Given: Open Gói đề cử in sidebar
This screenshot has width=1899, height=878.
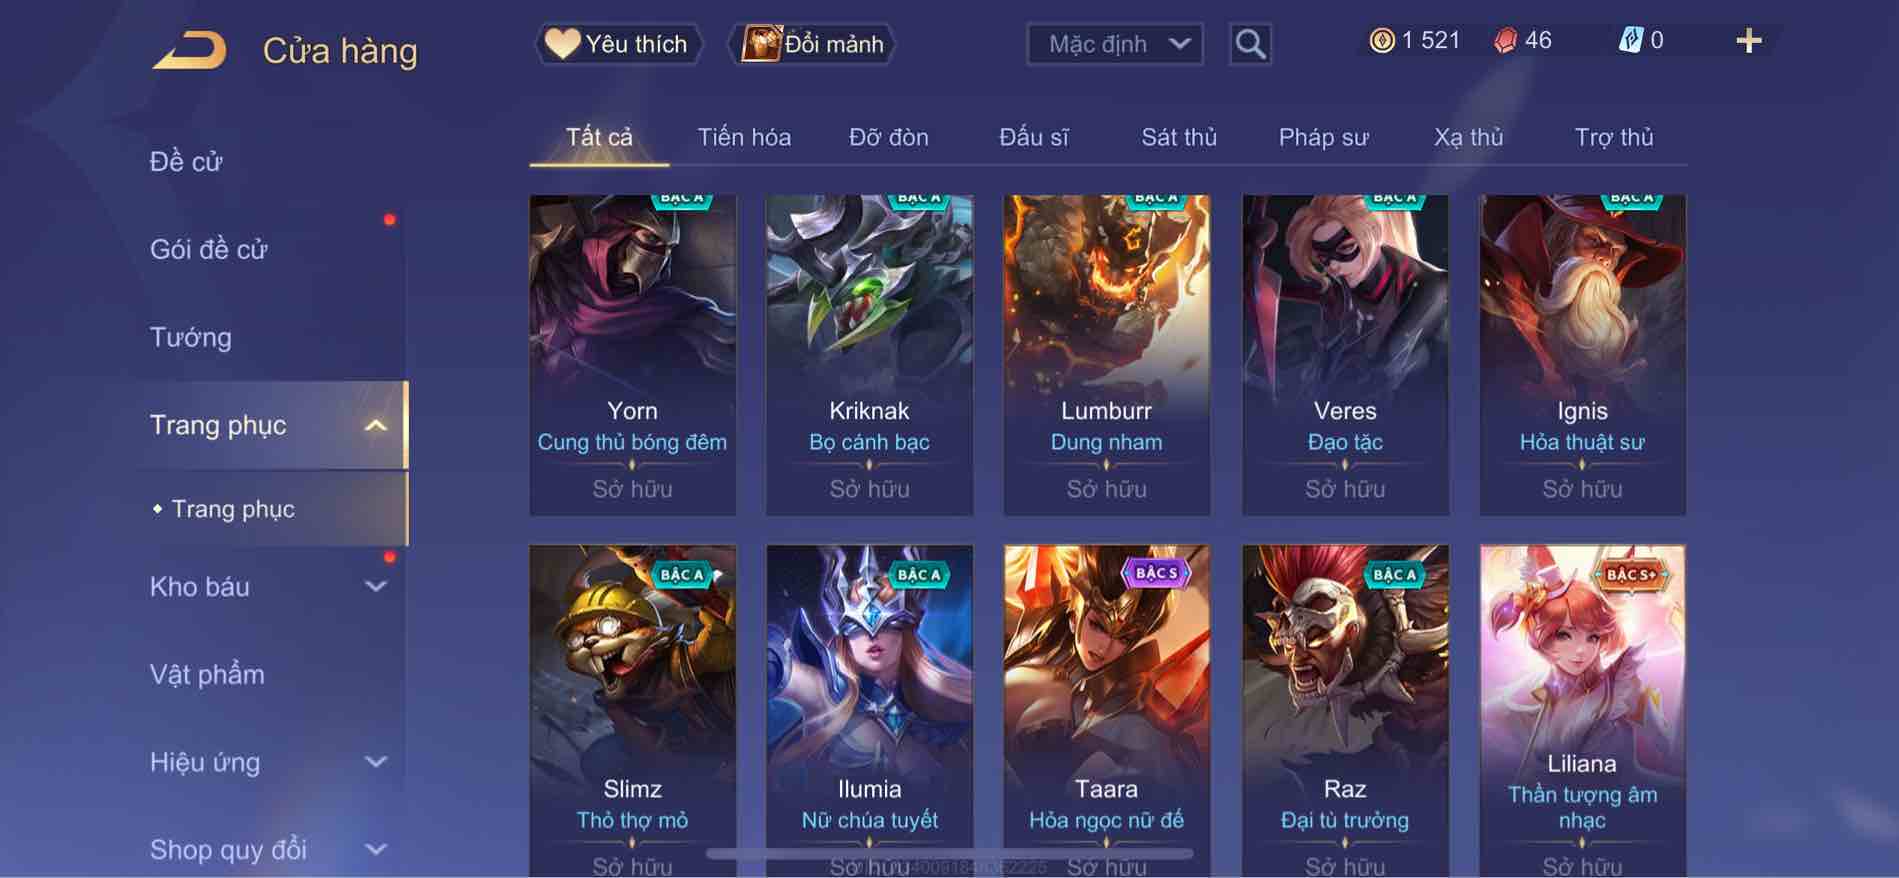Looking at the screenshot, I should tap(208, 249).
